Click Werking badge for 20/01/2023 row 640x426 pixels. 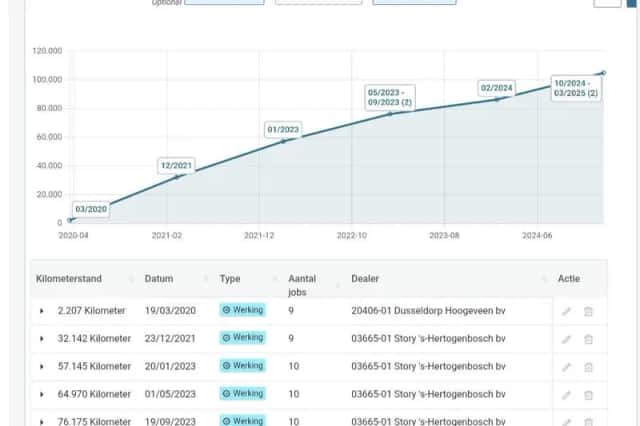pos(243,366)
